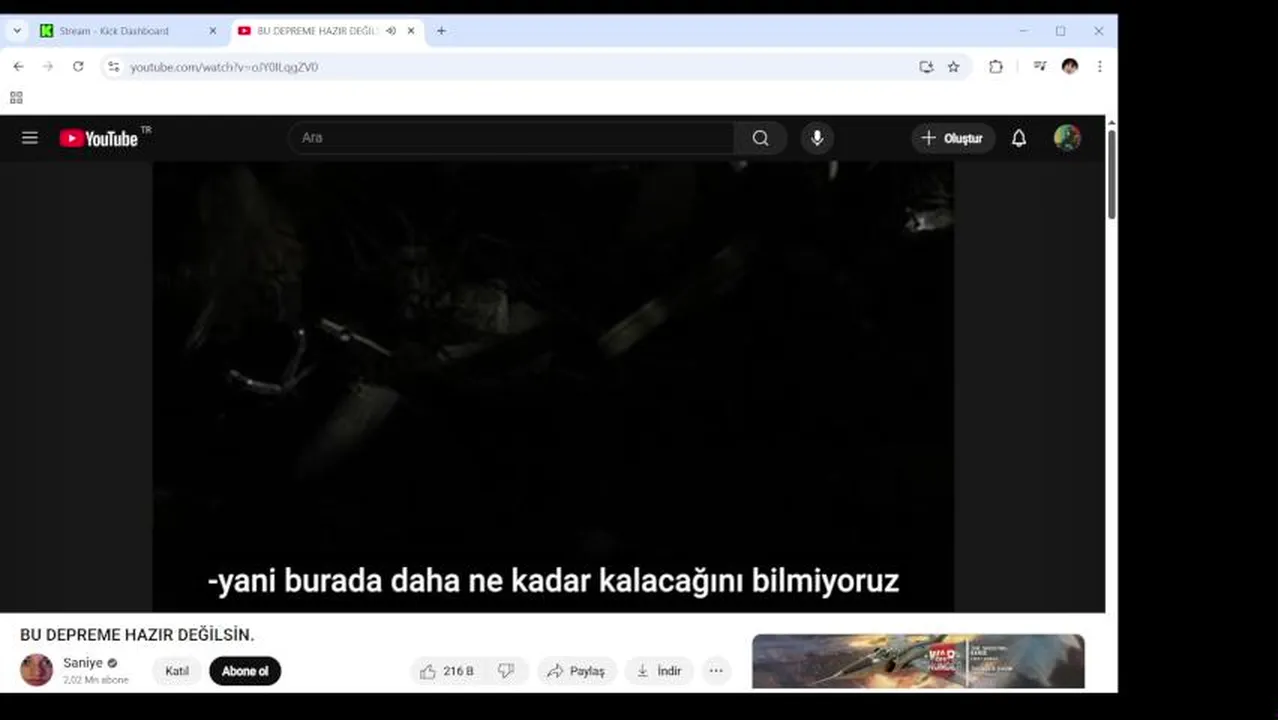This screenshot has height=720, width=1278.
Task: Like the video (216 B)
Action: [x=447, y=671]
